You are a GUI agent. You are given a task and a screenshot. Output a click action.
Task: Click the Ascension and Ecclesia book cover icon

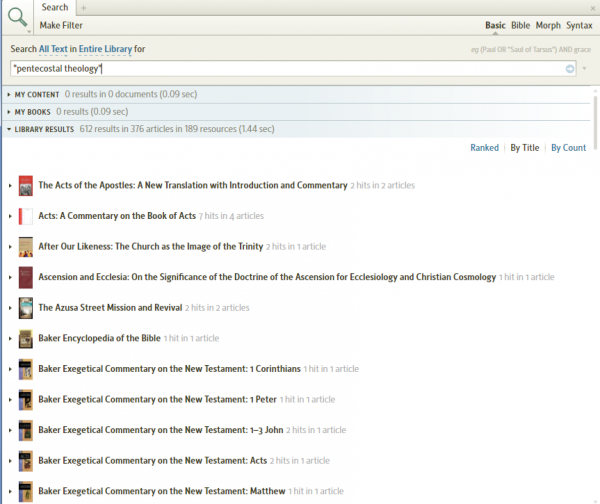pos(25,277)
